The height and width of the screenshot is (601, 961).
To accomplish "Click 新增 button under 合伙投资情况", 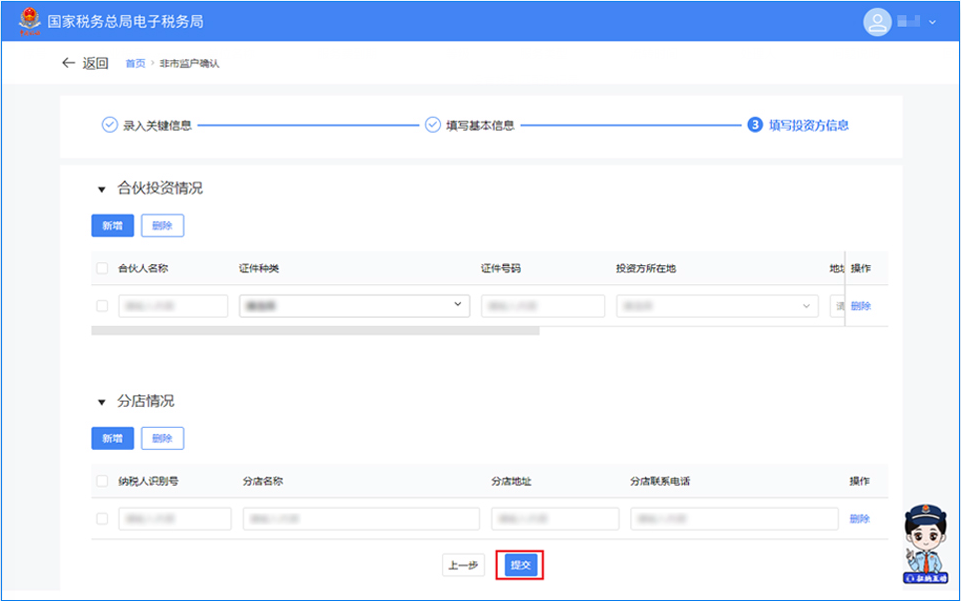I will pyautogui.click(x=112, y=226).
